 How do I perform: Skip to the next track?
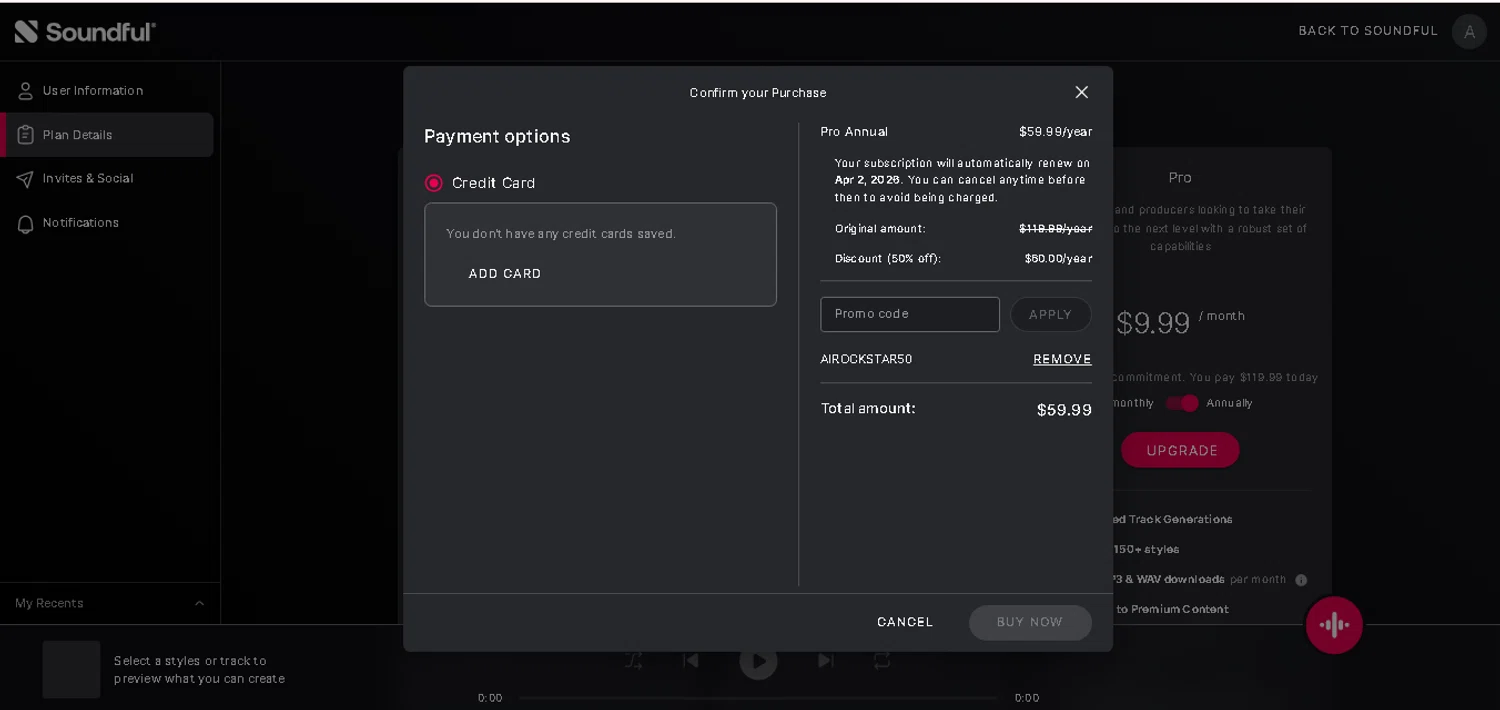coord(825,660)
